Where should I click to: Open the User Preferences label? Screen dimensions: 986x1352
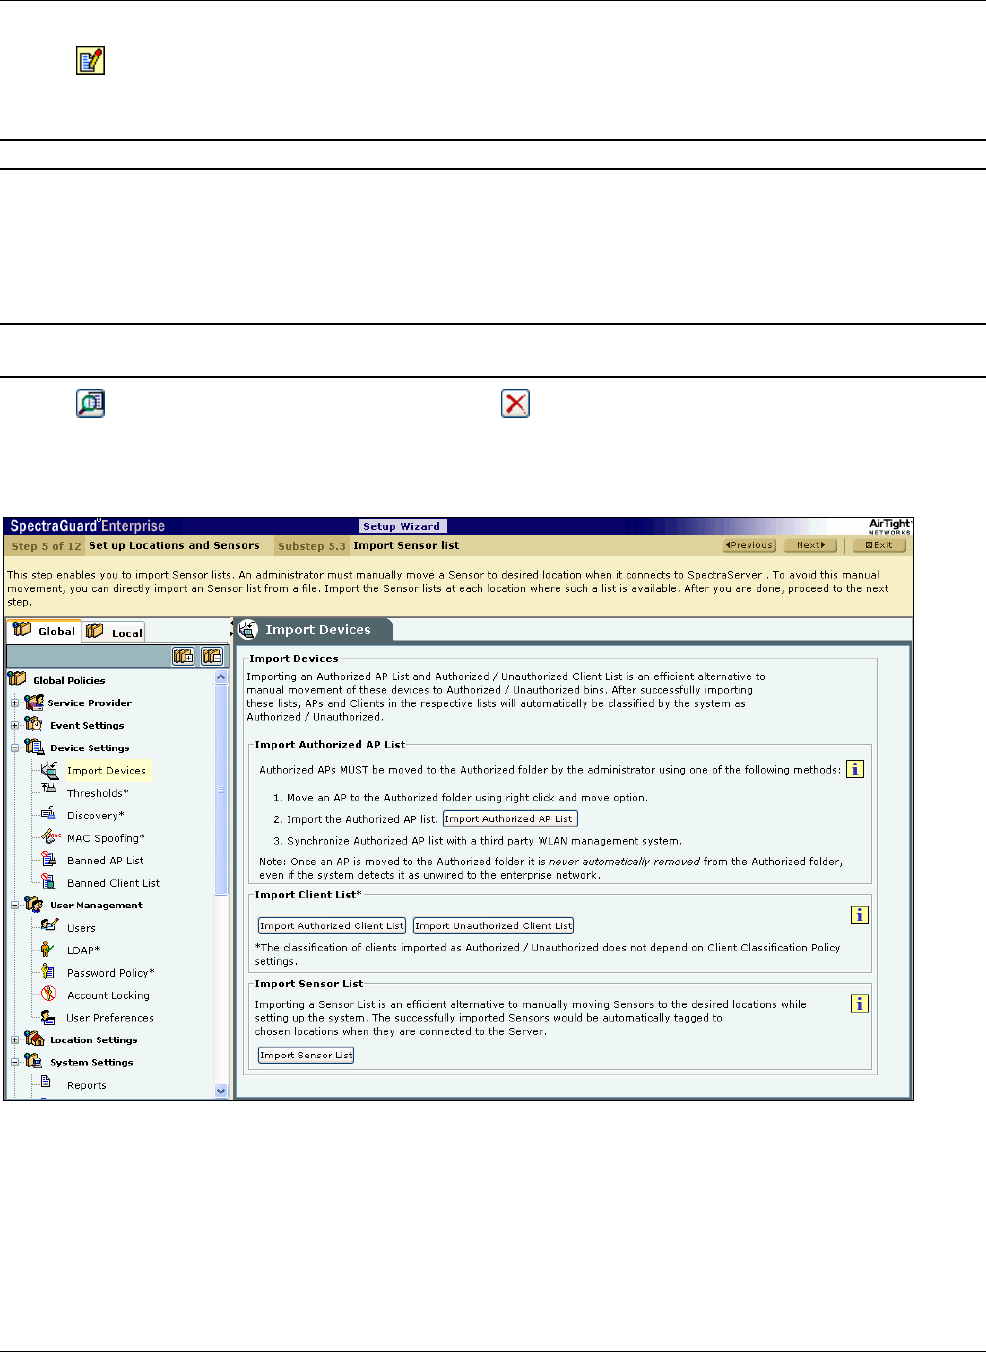pos(110,1017)
